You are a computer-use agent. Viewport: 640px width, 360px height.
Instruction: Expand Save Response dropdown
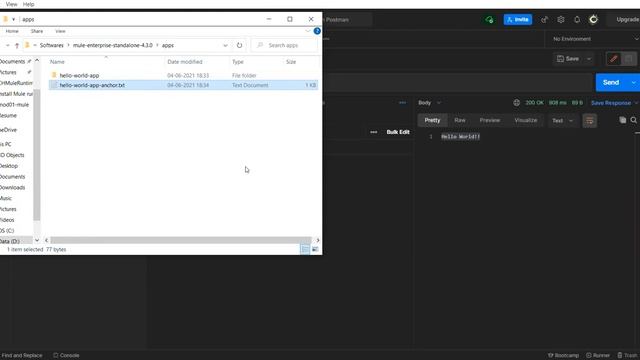point(637,103)
